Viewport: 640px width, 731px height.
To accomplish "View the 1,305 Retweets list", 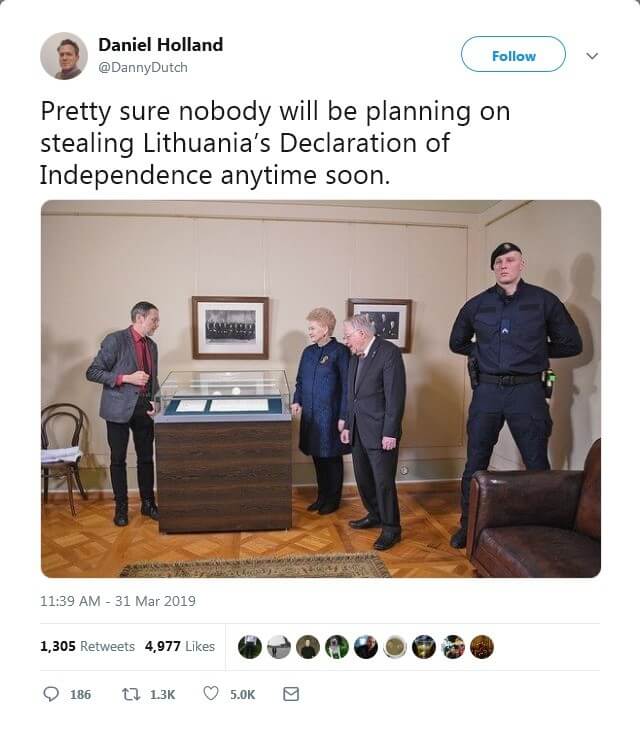I will pyautogui.click(x=87, y=646).
